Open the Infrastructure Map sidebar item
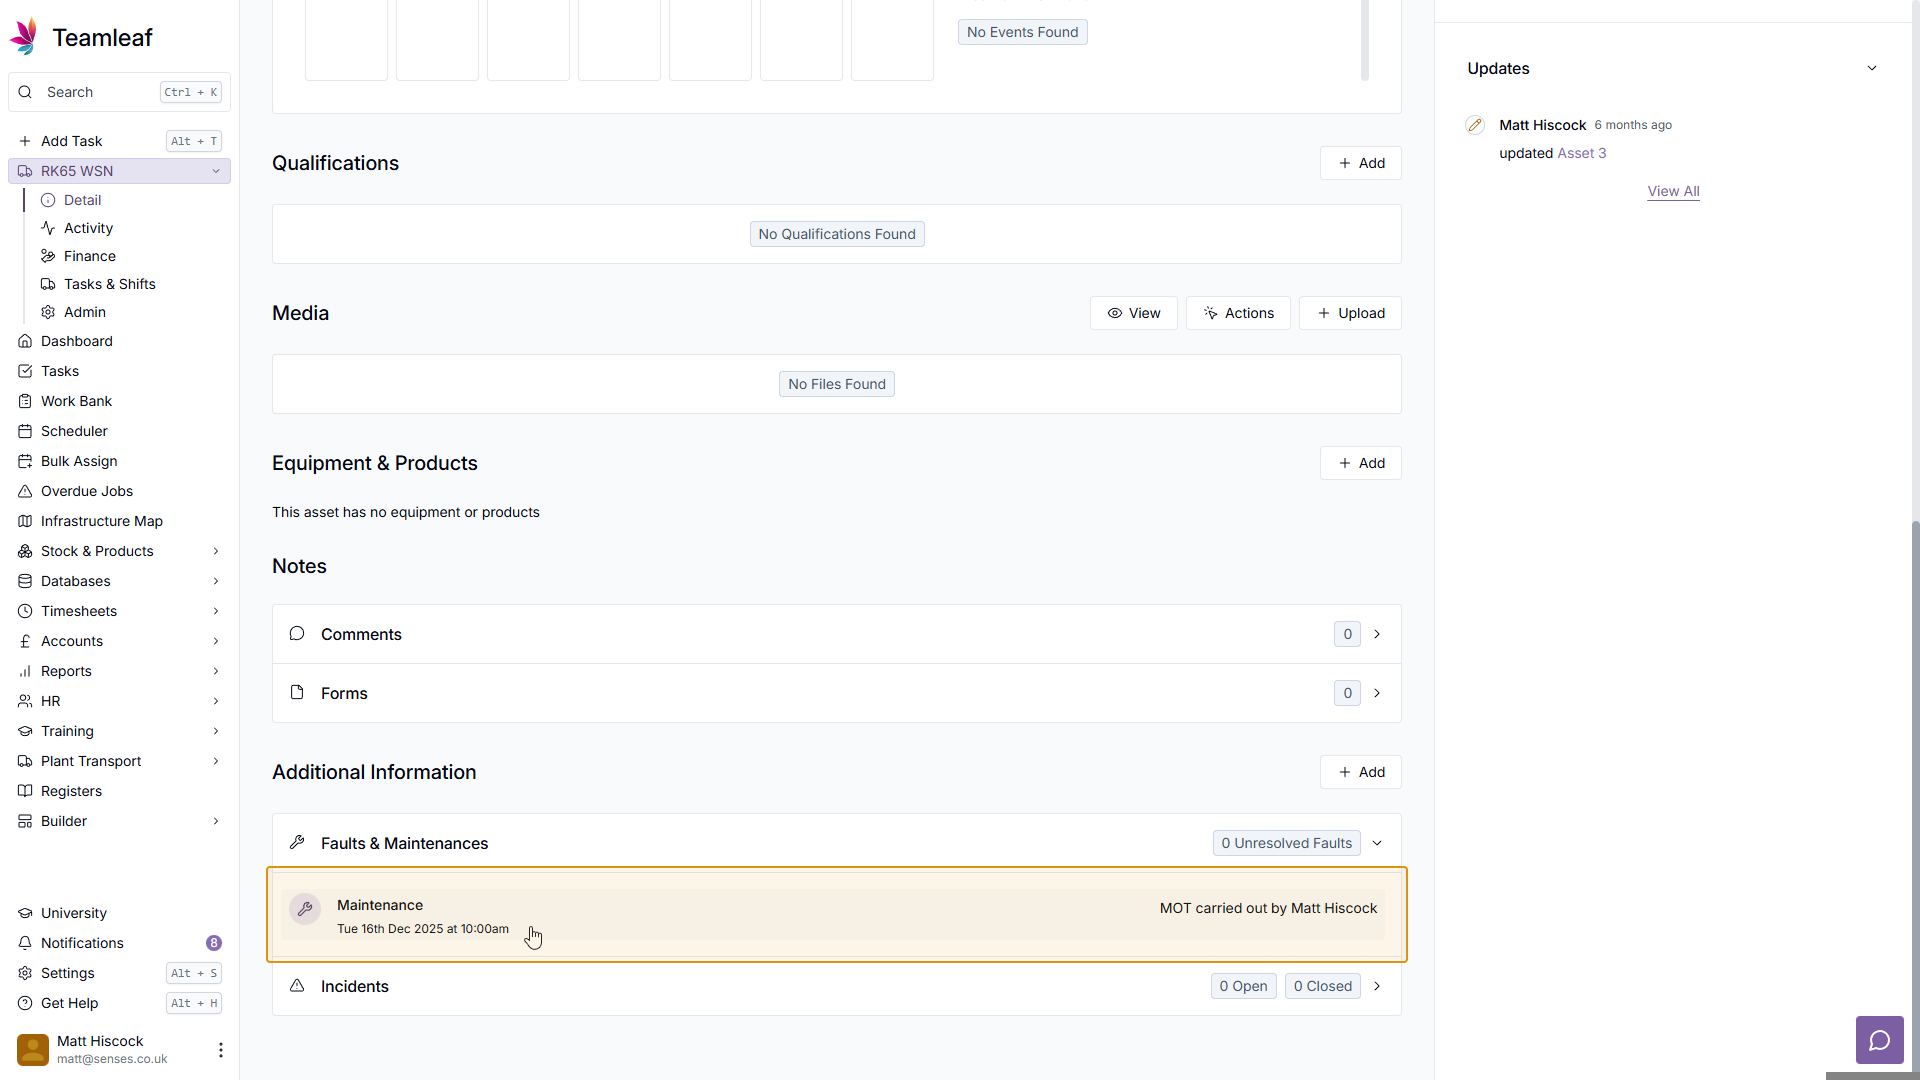This screenshot has width=1920, height=1080. tap(101, 521)
